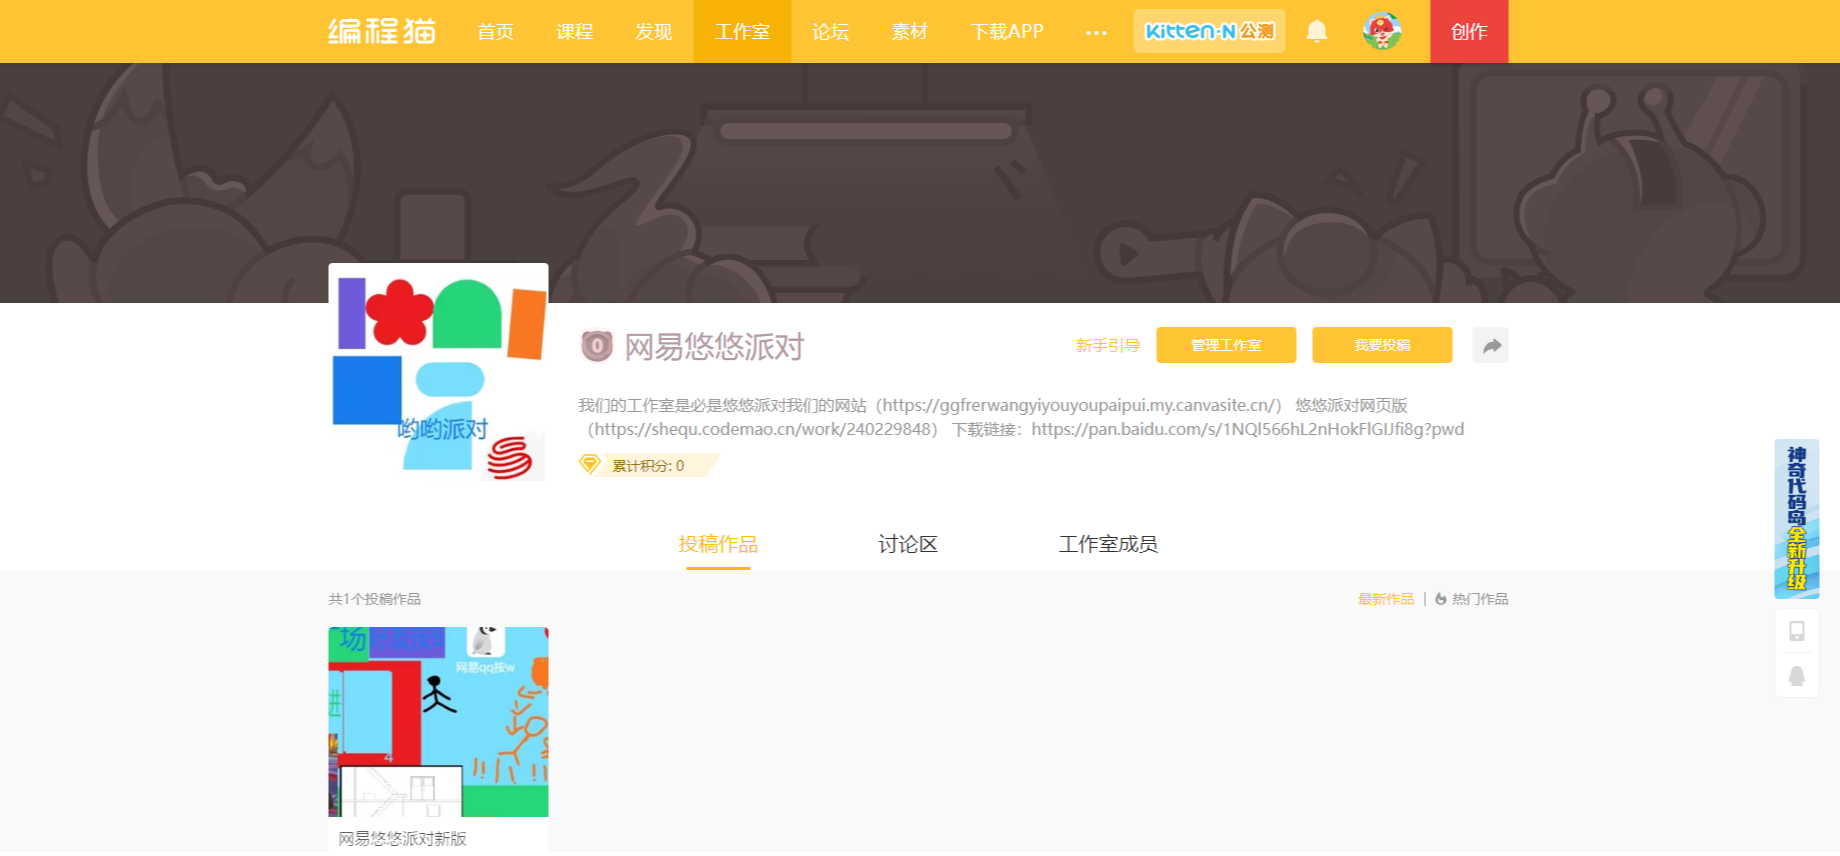
Task: Open the notifications bell
Action: [1317, 31]
